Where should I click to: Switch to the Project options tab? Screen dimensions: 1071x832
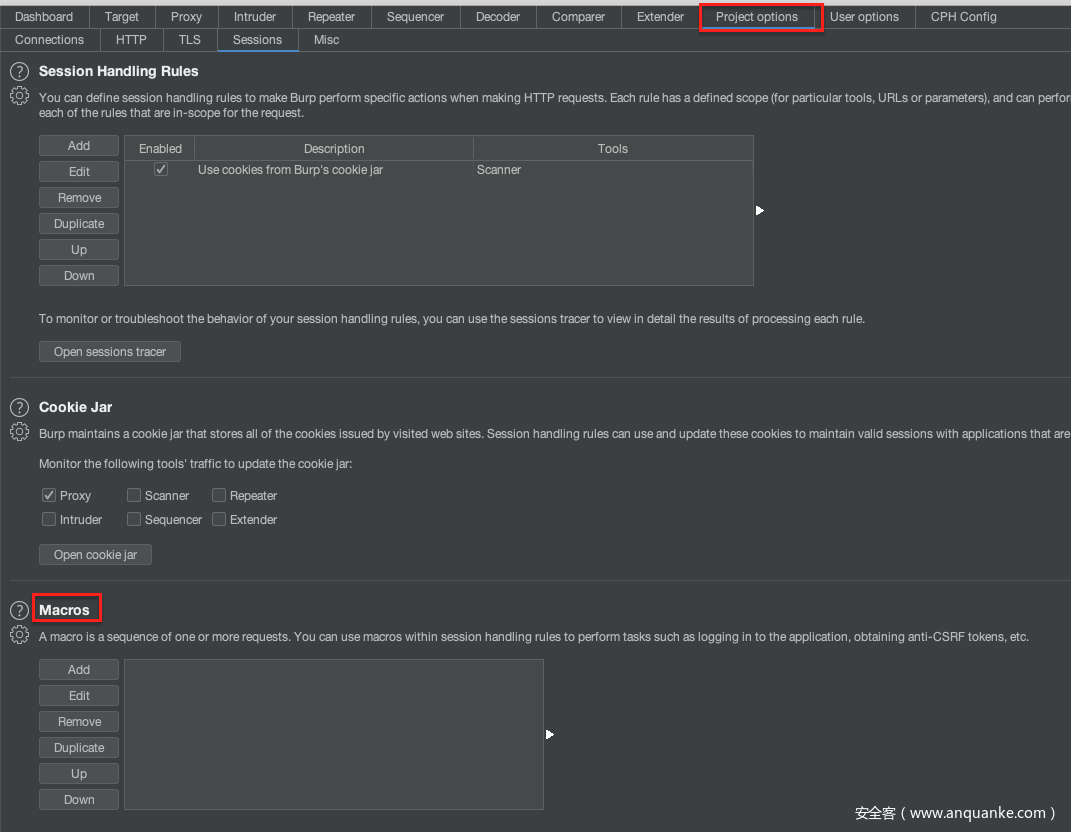point(757,17)
